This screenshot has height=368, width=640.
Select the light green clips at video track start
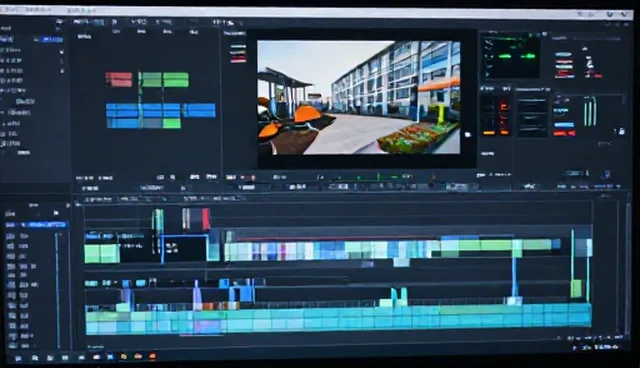point(102,253)
